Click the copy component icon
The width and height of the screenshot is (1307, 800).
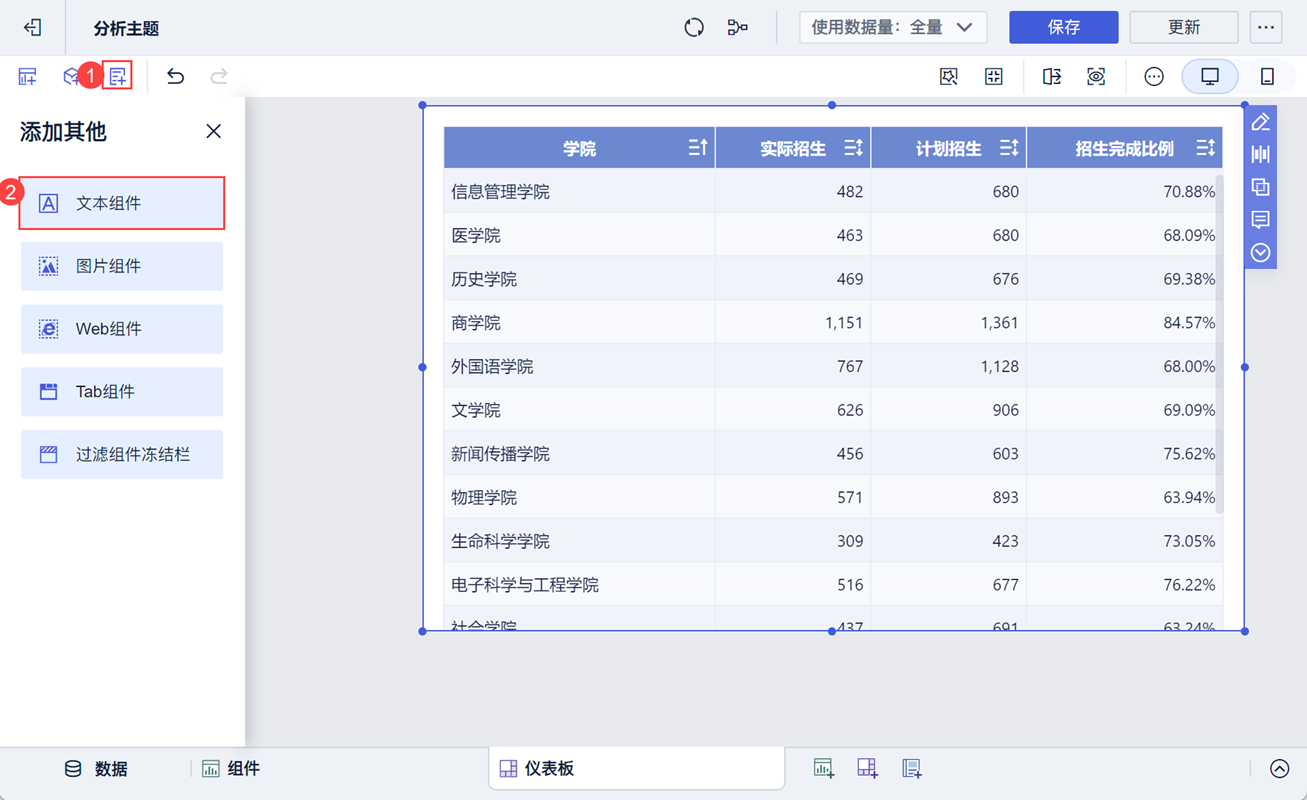click(1261, 187)
